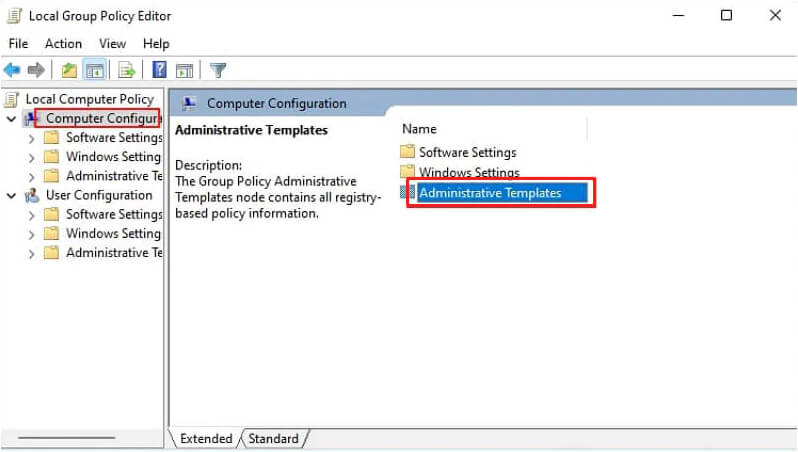Expand Administrative Templates under Computer Configuration
This screenshot has width=798, height=452.
click(32, 177)
